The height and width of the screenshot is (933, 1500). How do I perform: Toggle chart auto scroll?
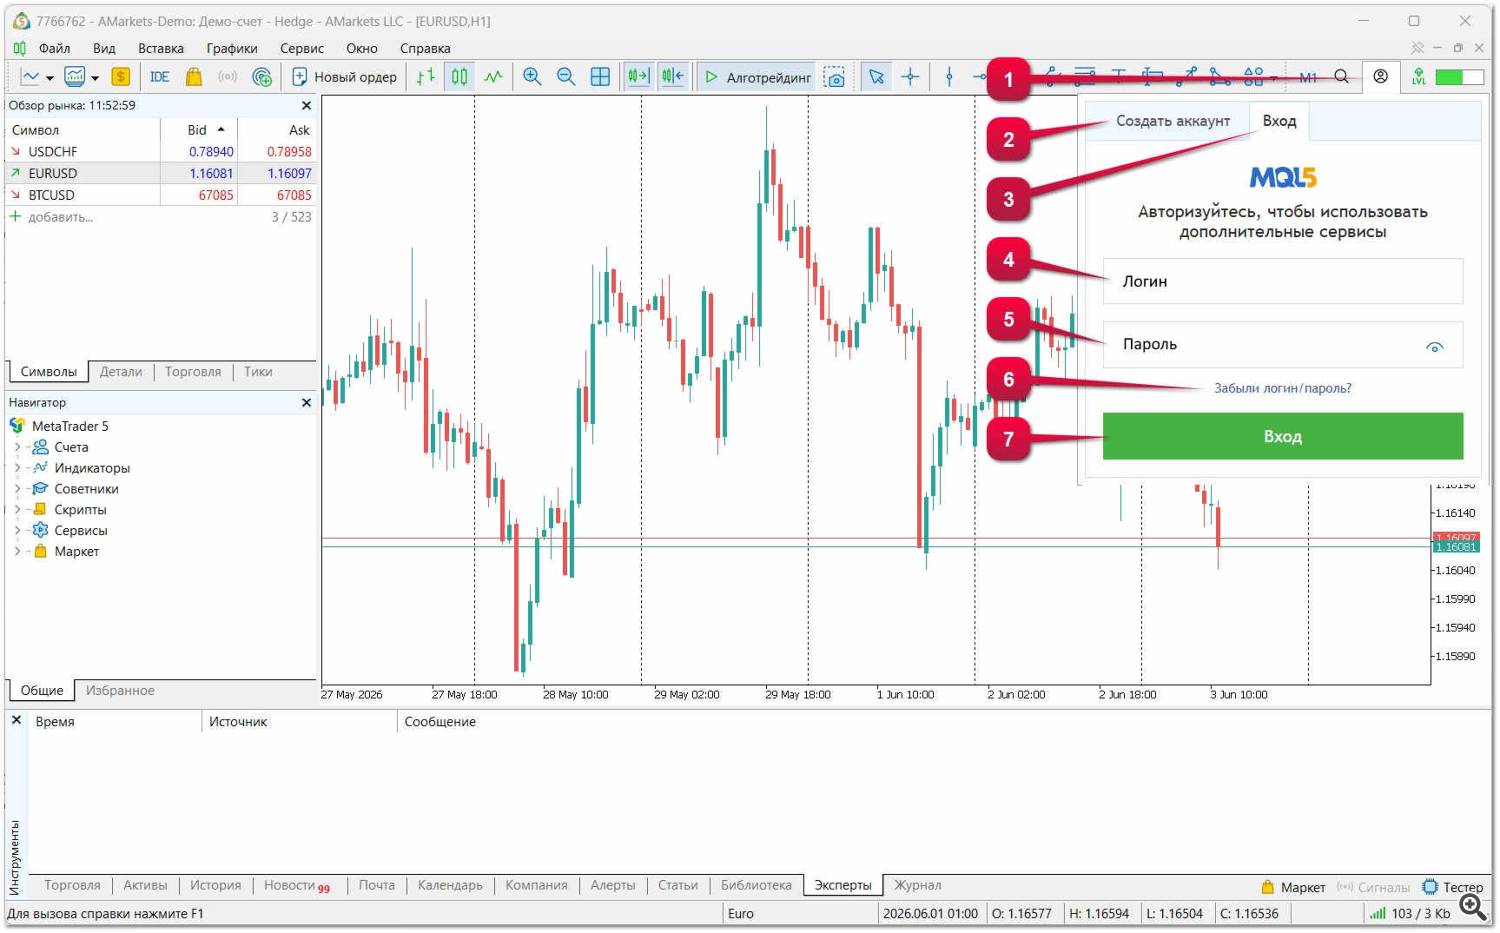point(638,77)
